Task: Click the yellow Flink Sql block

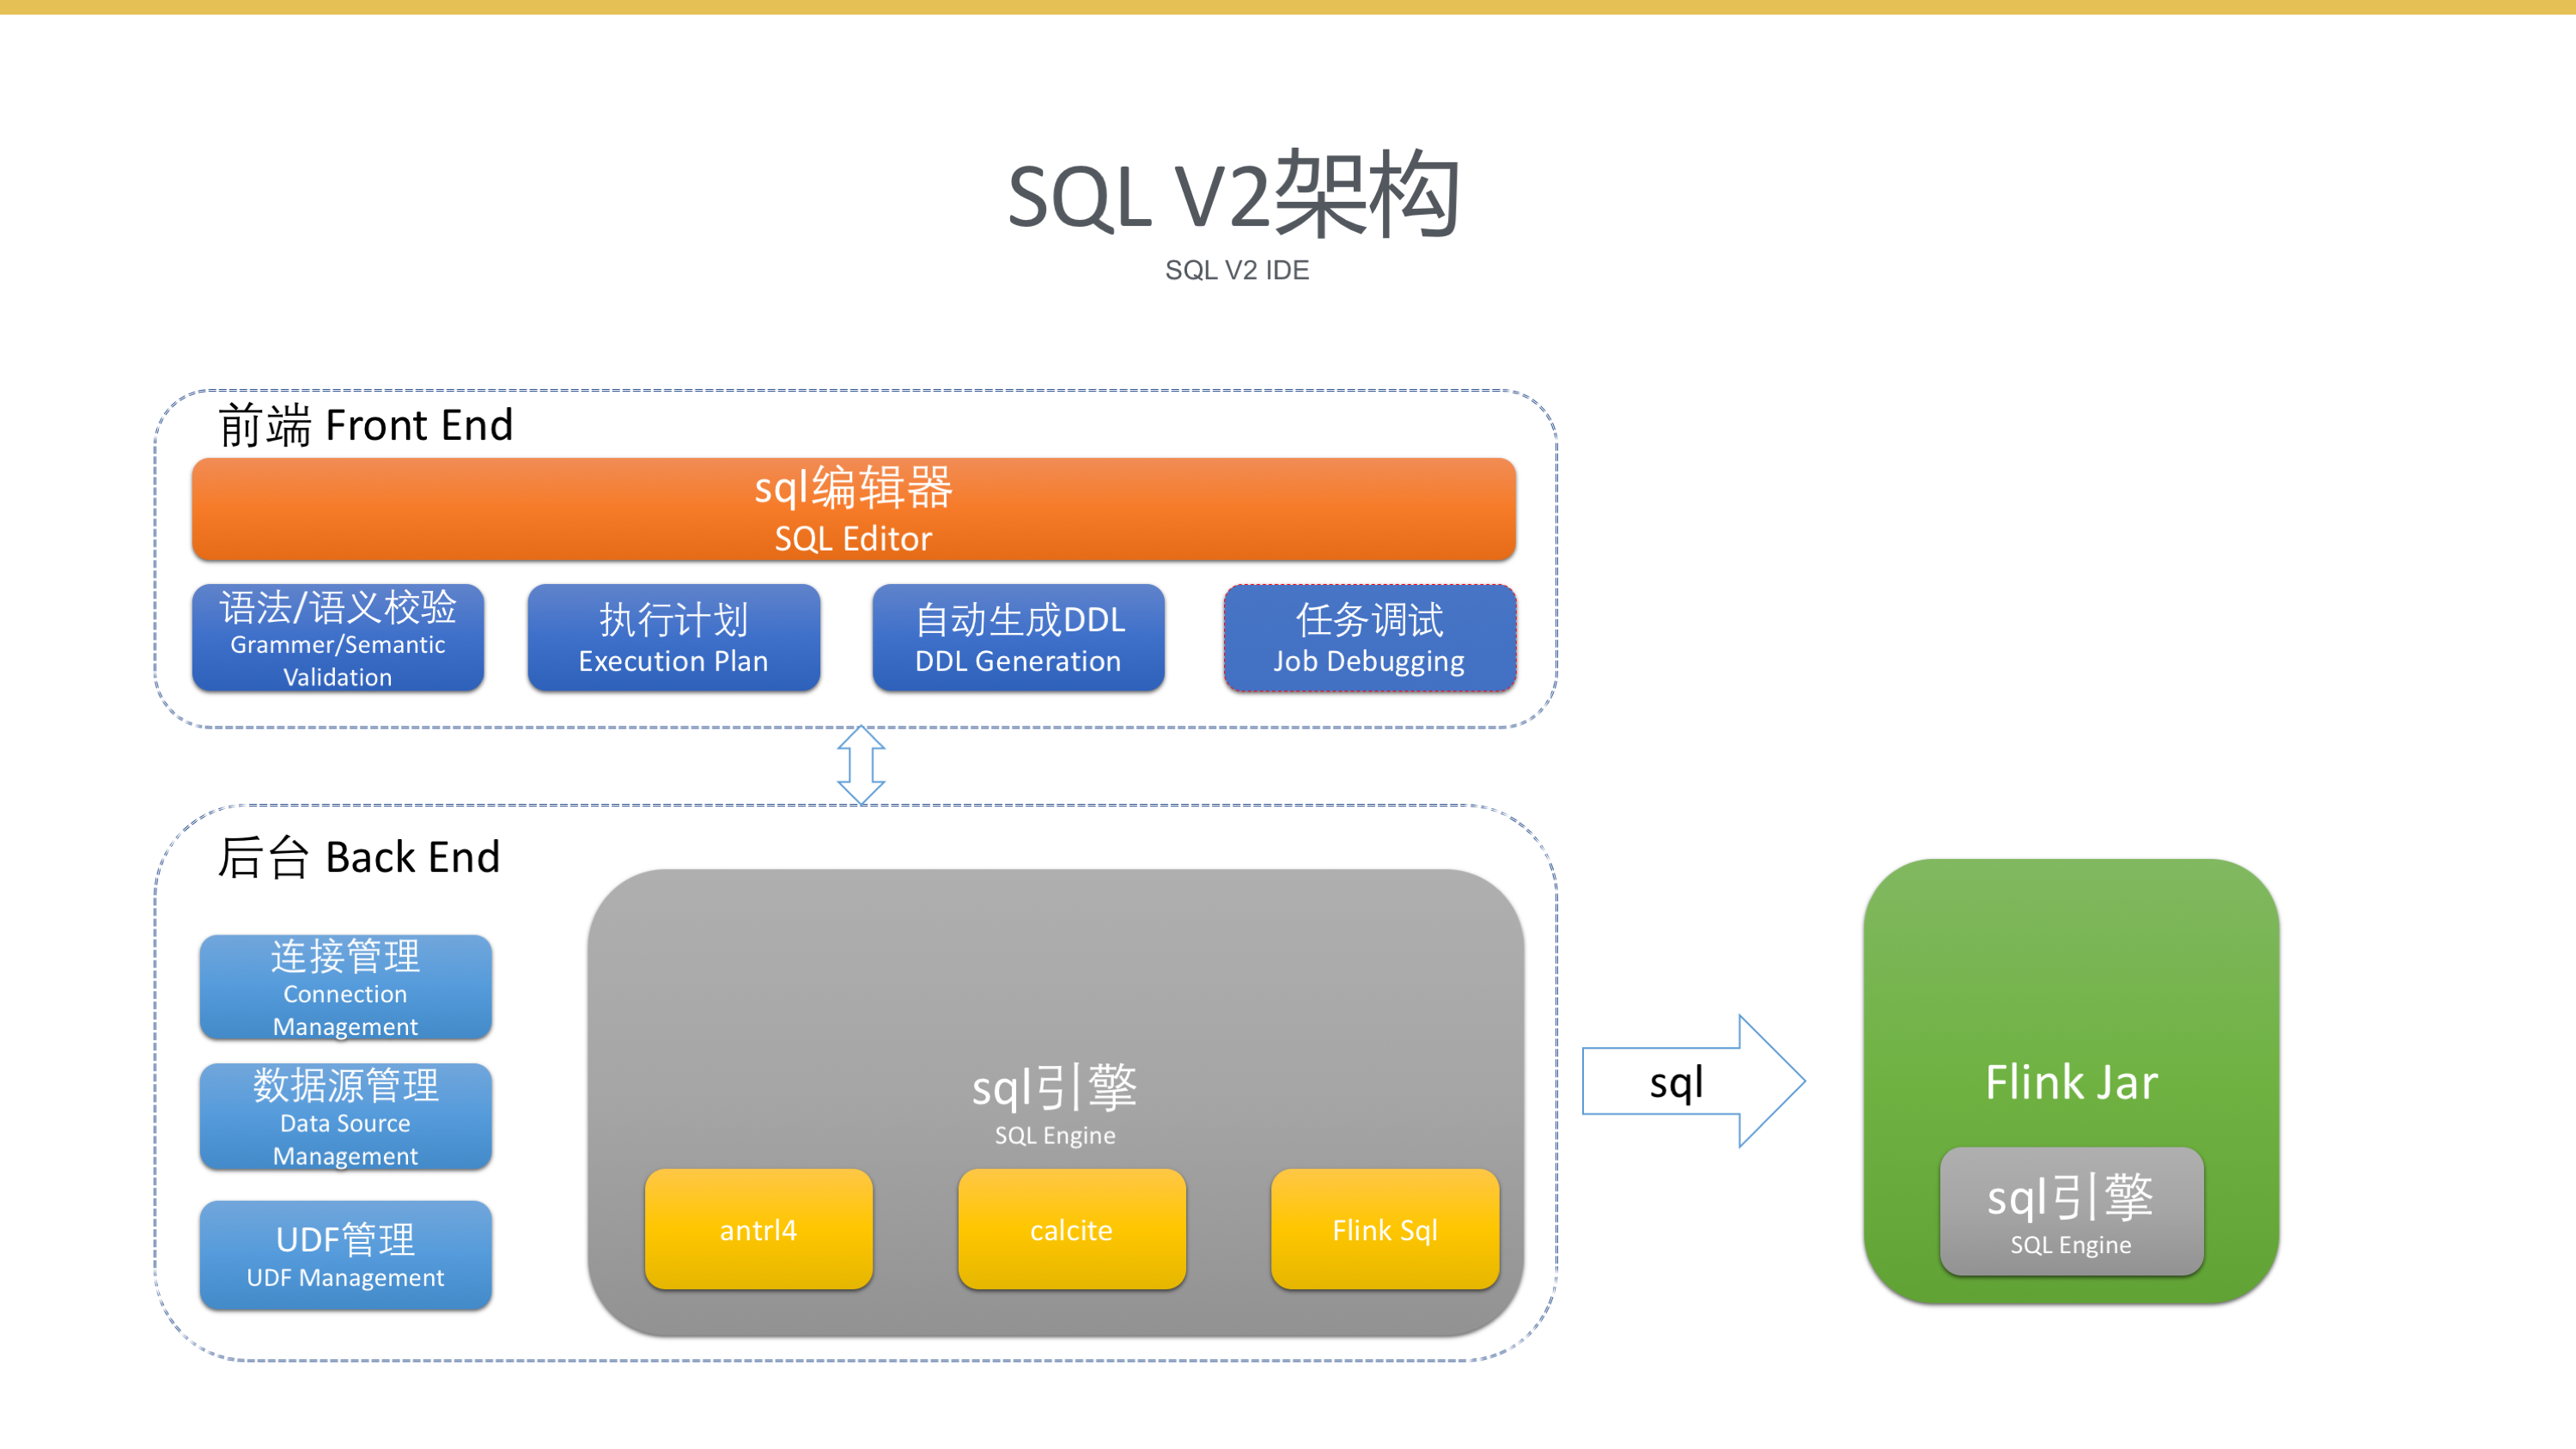Action: [1385, 1229]
